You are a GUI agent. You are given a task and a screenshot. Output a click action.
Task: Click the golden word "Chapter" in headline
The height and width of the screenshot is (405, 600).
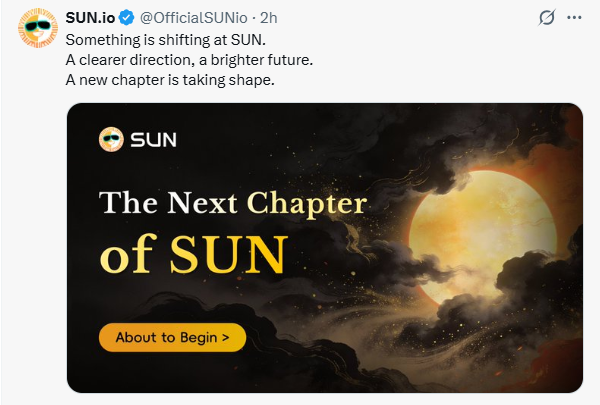click(x=306, y=204)
